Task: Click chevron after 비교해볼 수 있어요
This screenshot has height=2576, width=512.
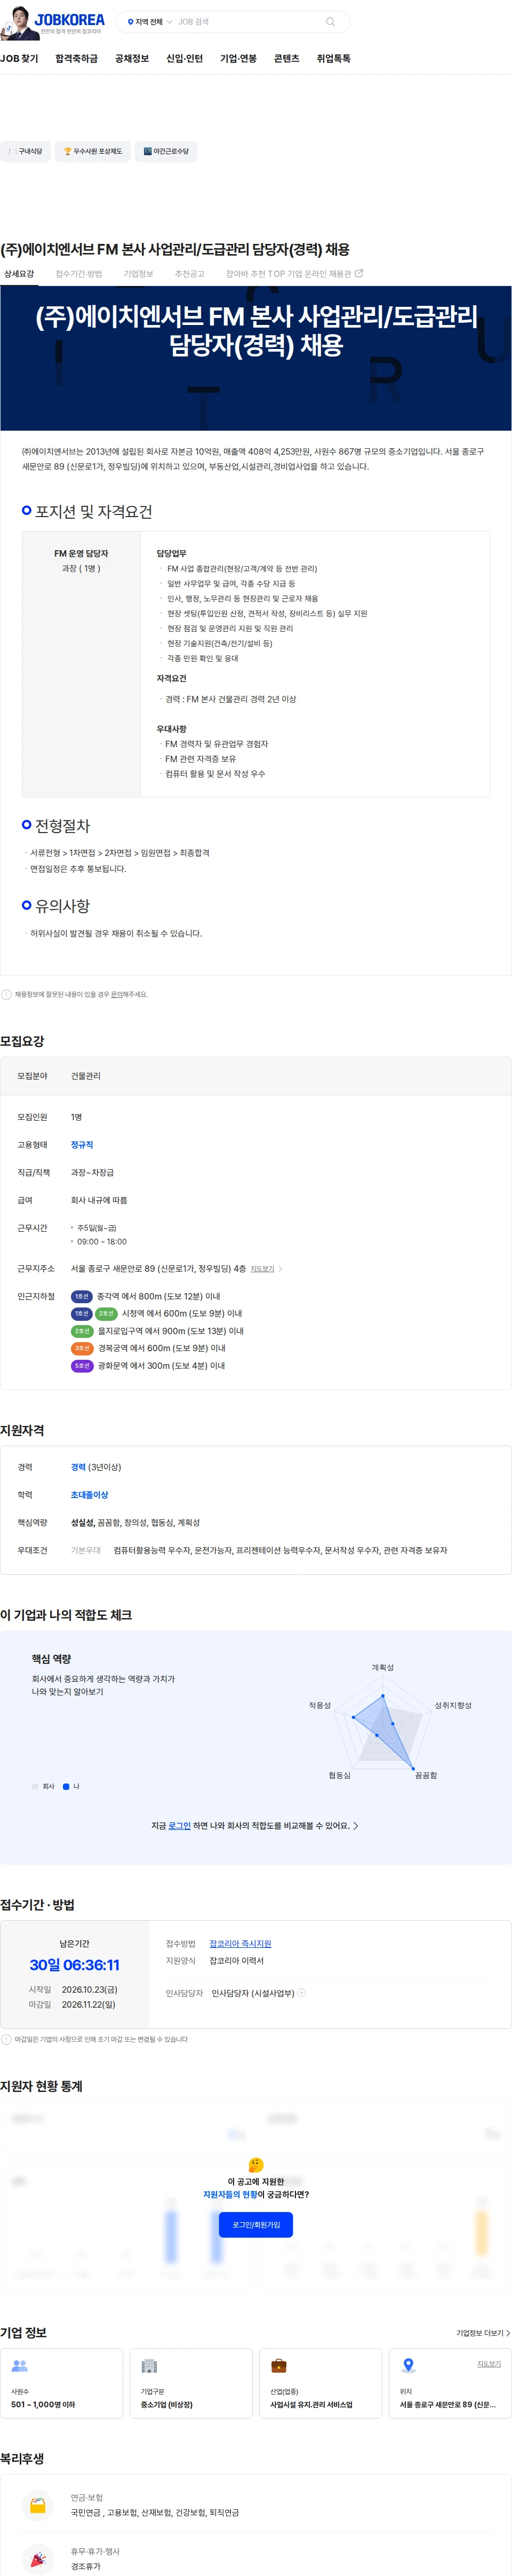Action: pos(356,1825)
